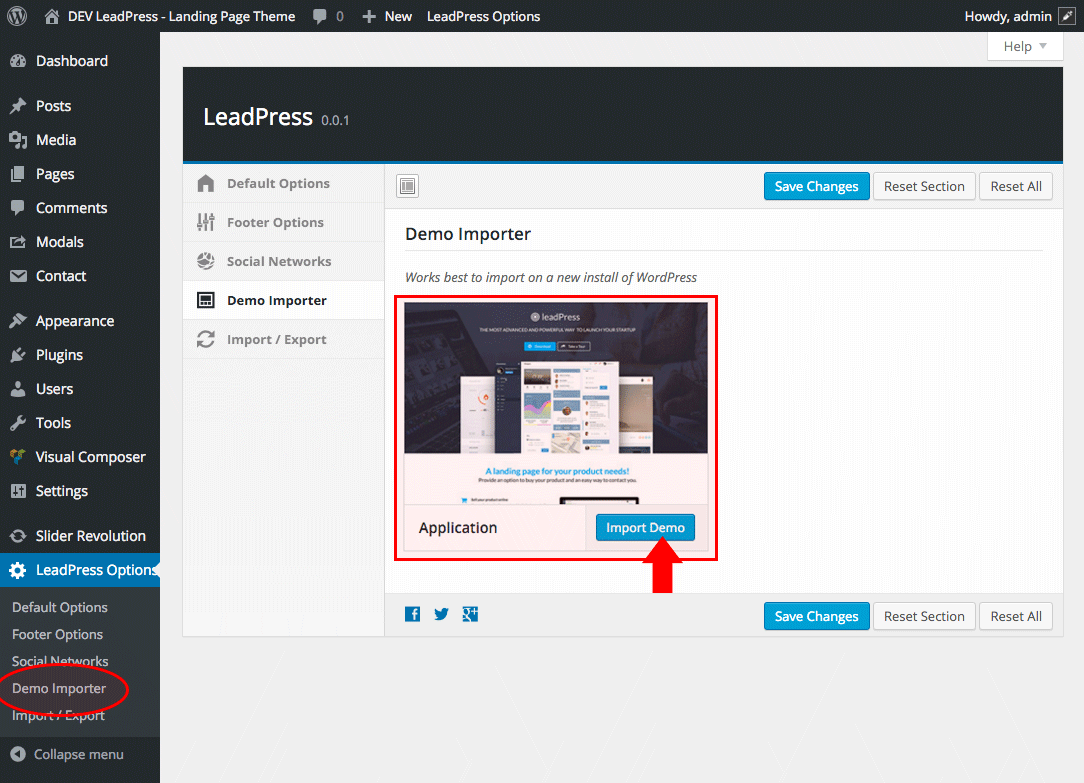
Task: Click the Import Demo button
Action: pos(645,527)
